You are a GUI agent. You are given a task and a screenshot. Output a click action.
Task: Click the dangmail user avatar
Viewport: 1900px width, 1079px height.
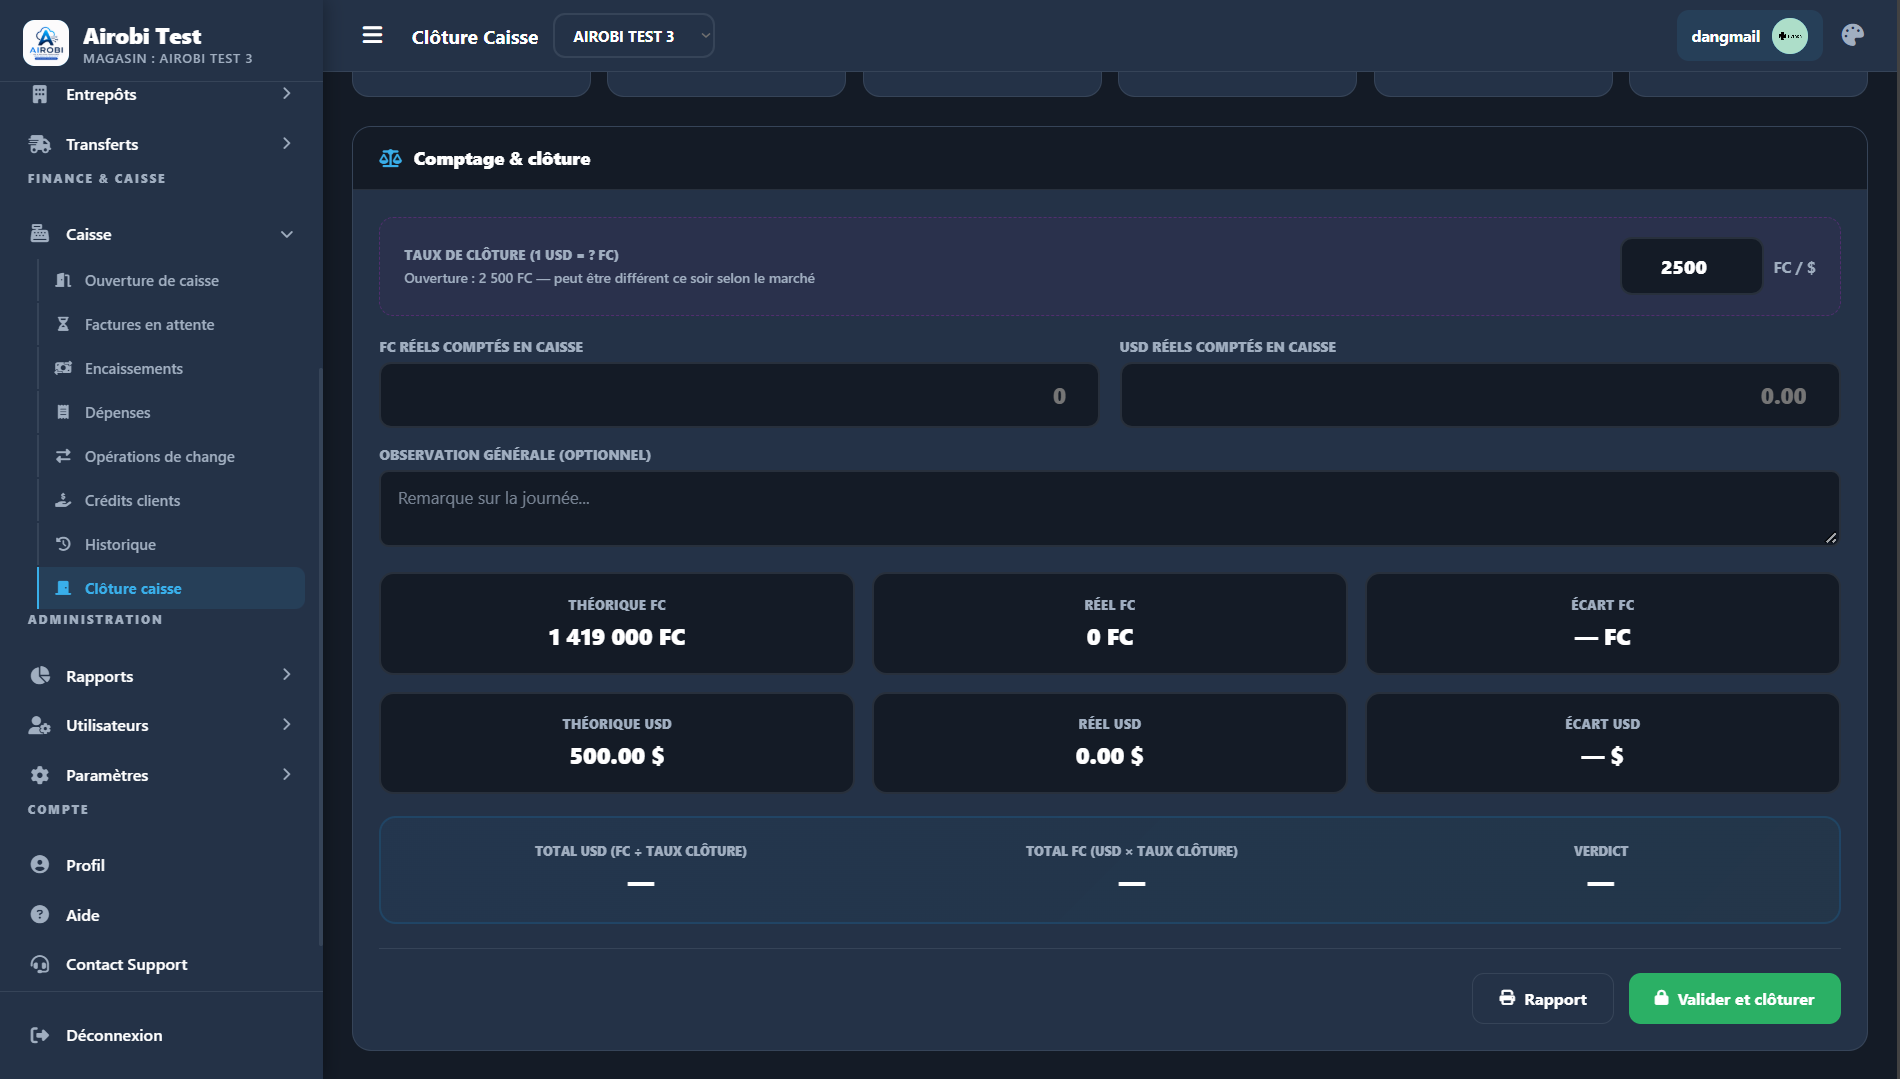click(x=1789, y=36)
